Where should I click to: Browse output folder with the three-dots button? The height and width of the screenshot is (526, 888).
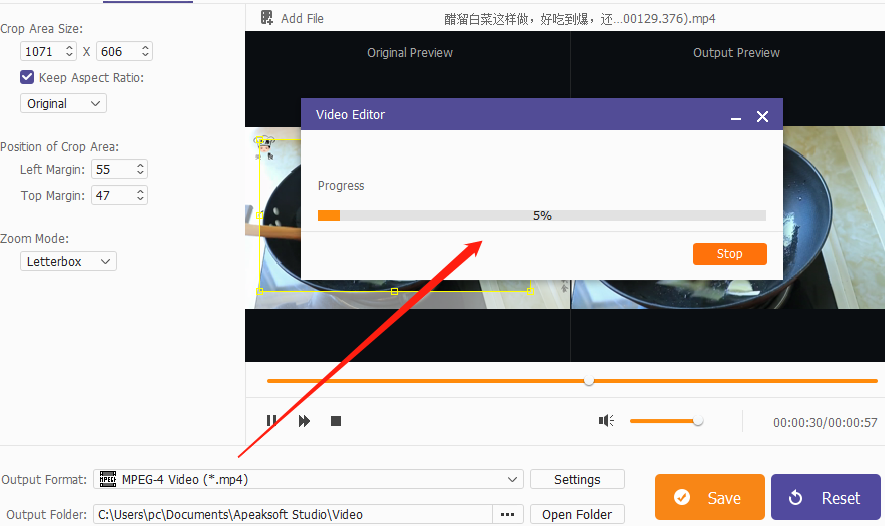pyautogui.click(x=507, y=514)
